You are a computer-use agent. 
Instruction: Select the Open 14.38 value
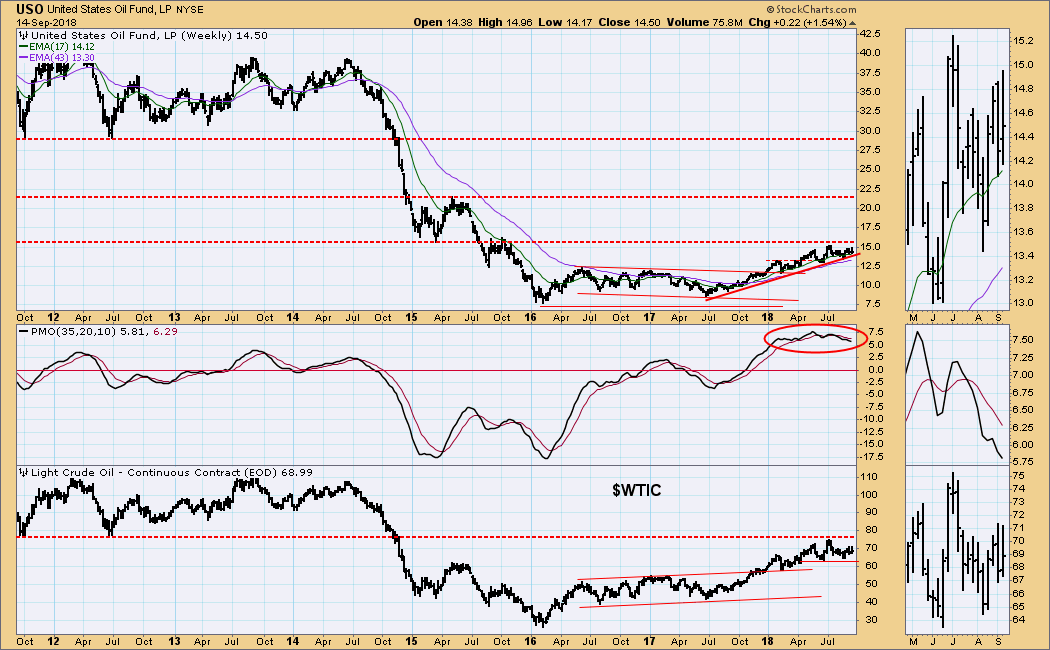(443, 22)
